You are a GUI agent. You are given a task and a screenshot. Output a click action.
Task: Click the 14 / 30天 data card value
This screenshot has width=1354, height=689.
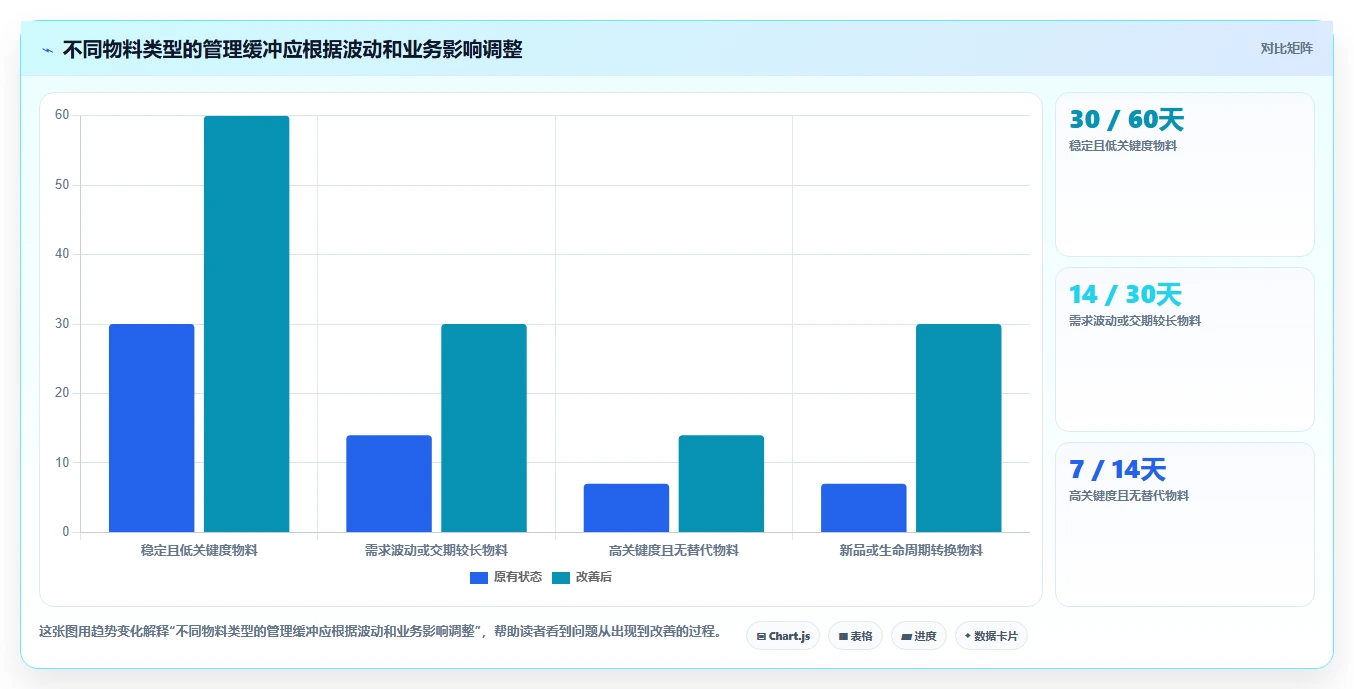click(1125, 295)
